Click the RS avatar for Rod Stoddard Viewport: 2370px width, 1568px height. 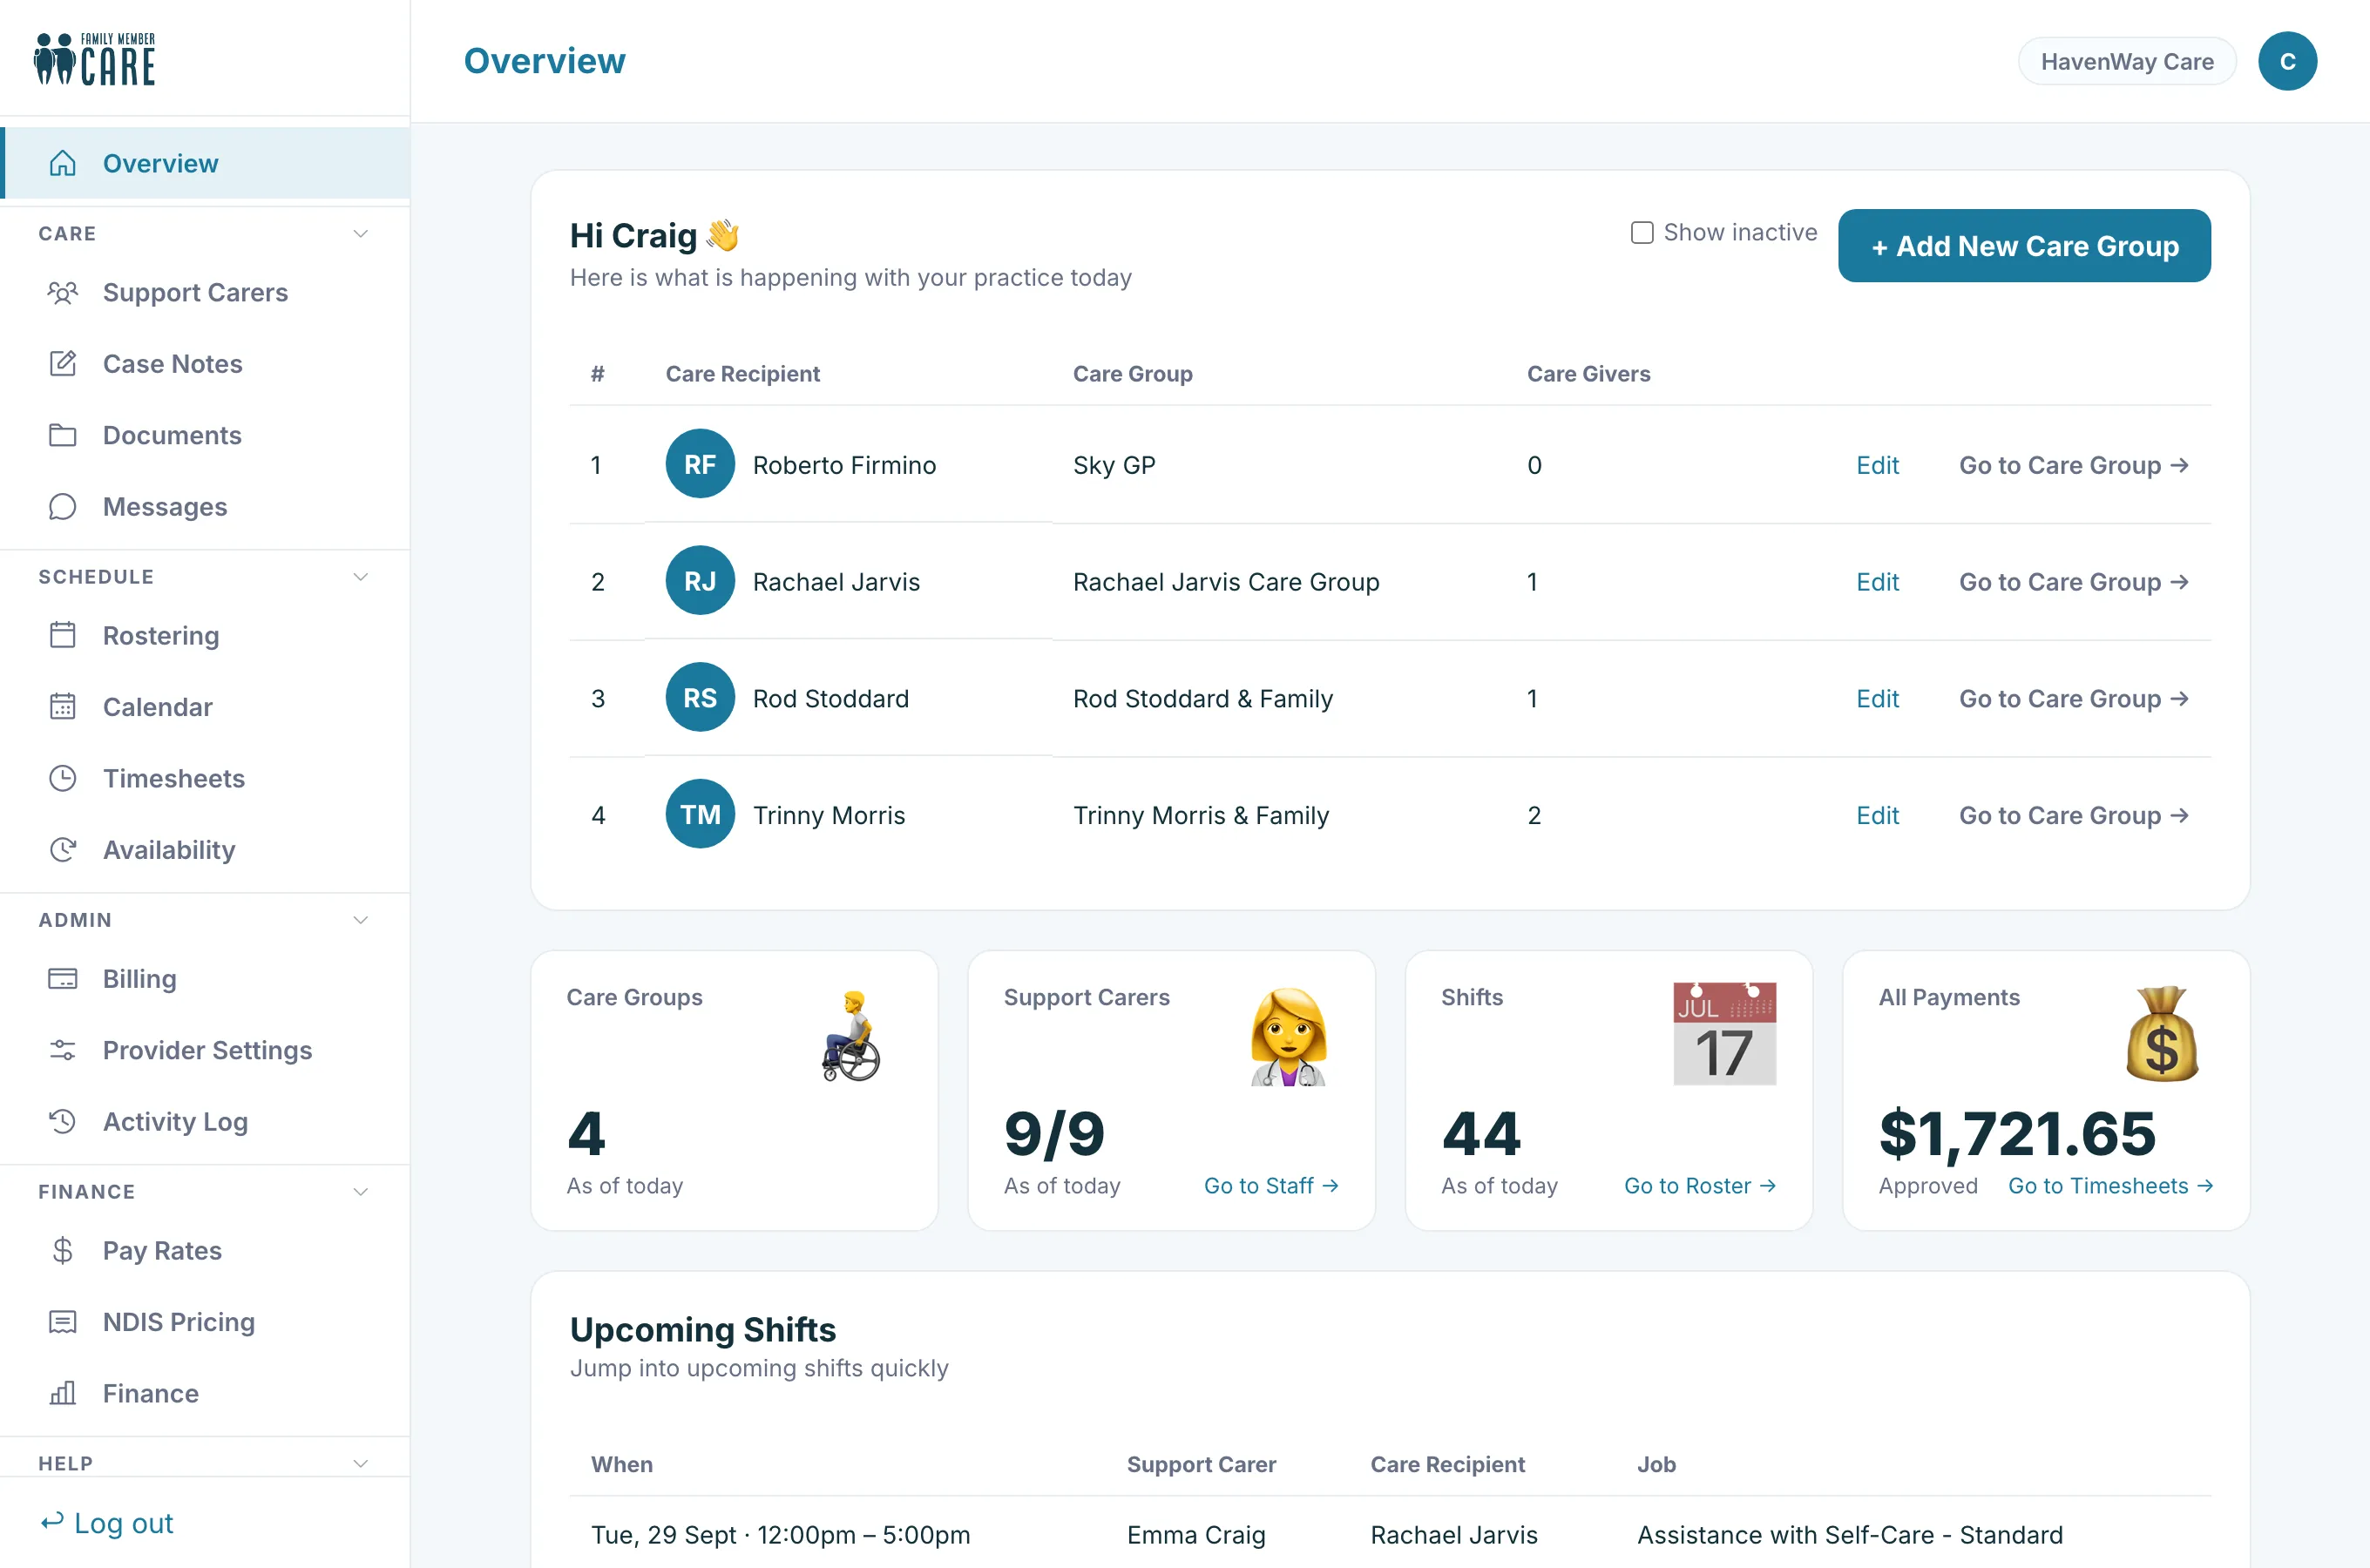(x=700, y=698)
